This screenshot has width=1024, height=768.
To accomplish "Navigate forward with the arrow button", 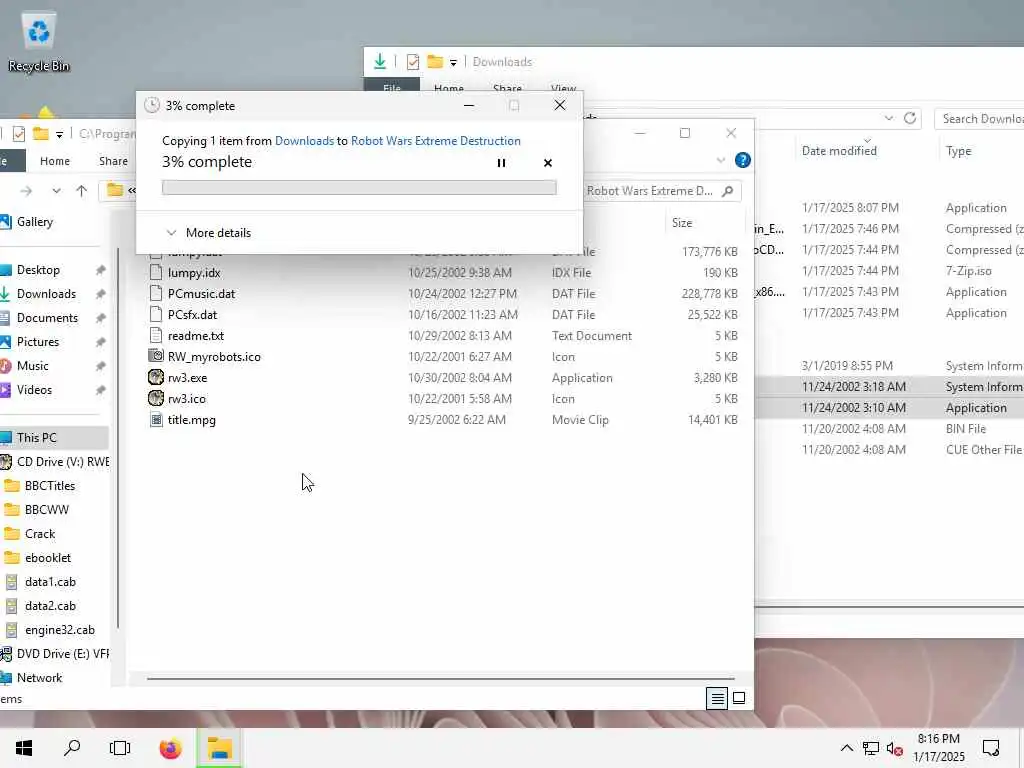I will coord(26,191).
